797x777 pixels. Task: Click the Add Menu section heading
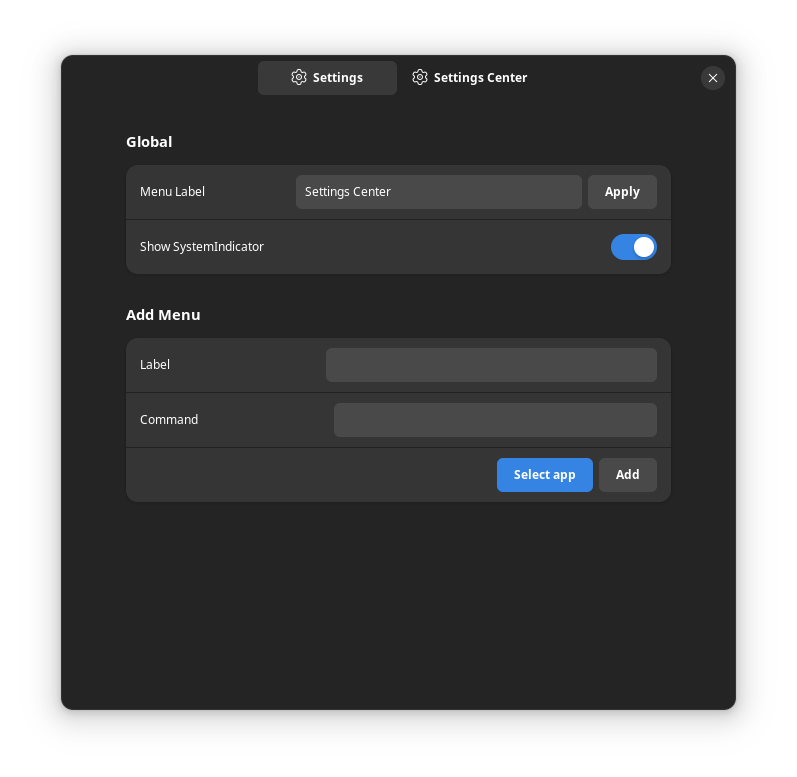click(163, 315)
